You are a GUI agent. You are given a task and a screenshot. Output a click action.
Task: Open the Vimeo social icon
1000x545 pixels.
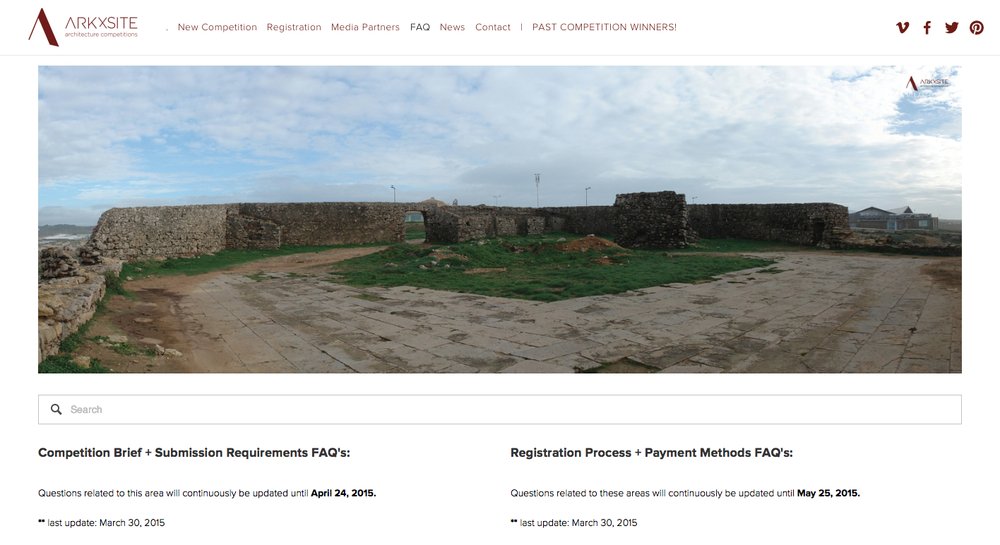click(x=902, y=27)
